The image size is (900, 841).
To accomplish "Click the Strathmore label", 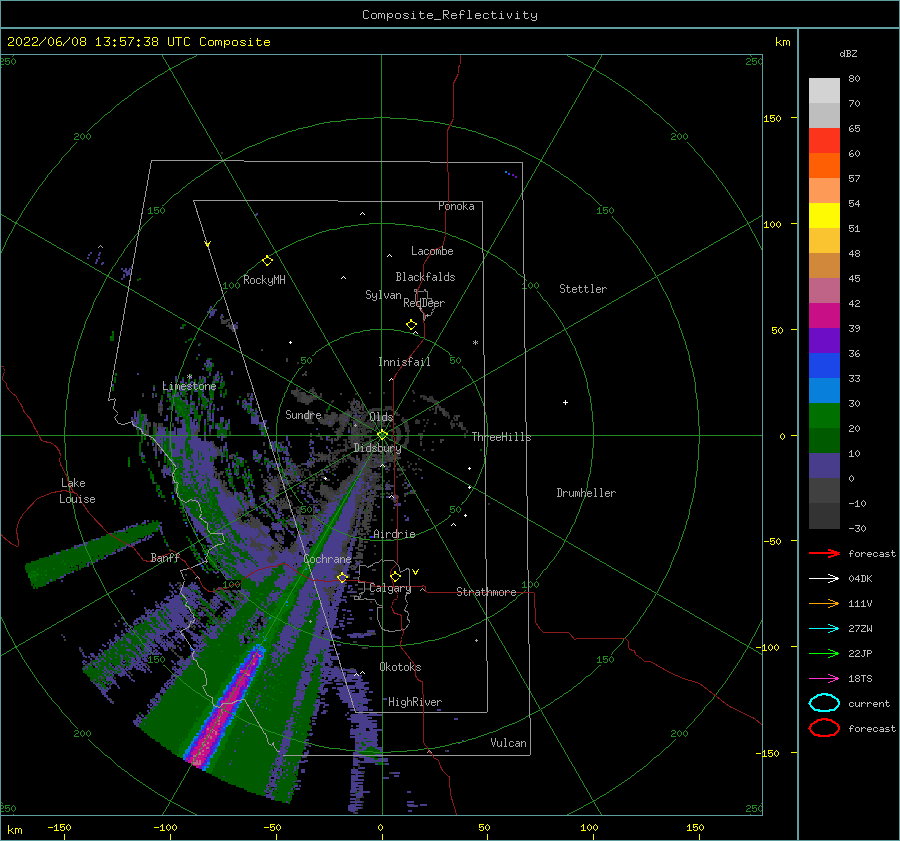I will click(x=486, y=592).
